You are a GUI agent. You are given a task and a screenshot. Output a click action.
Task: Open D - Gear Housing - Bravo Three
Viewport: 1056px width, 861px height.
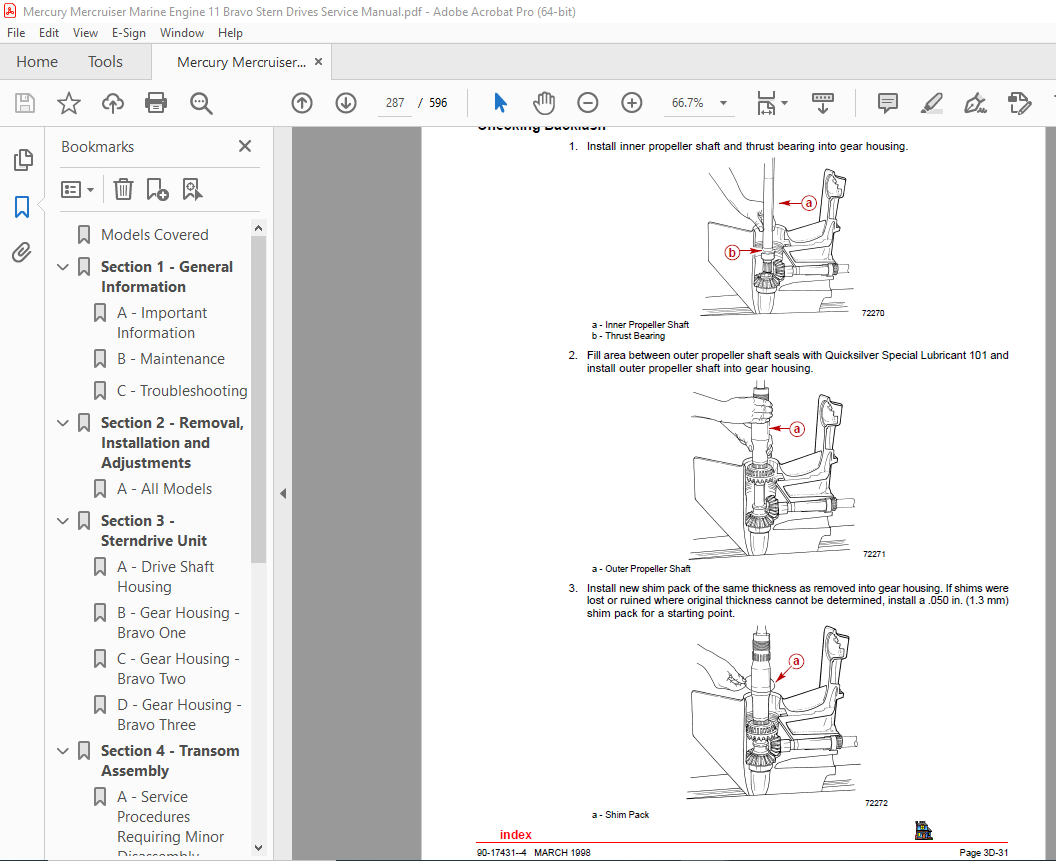tap(178, 714)
